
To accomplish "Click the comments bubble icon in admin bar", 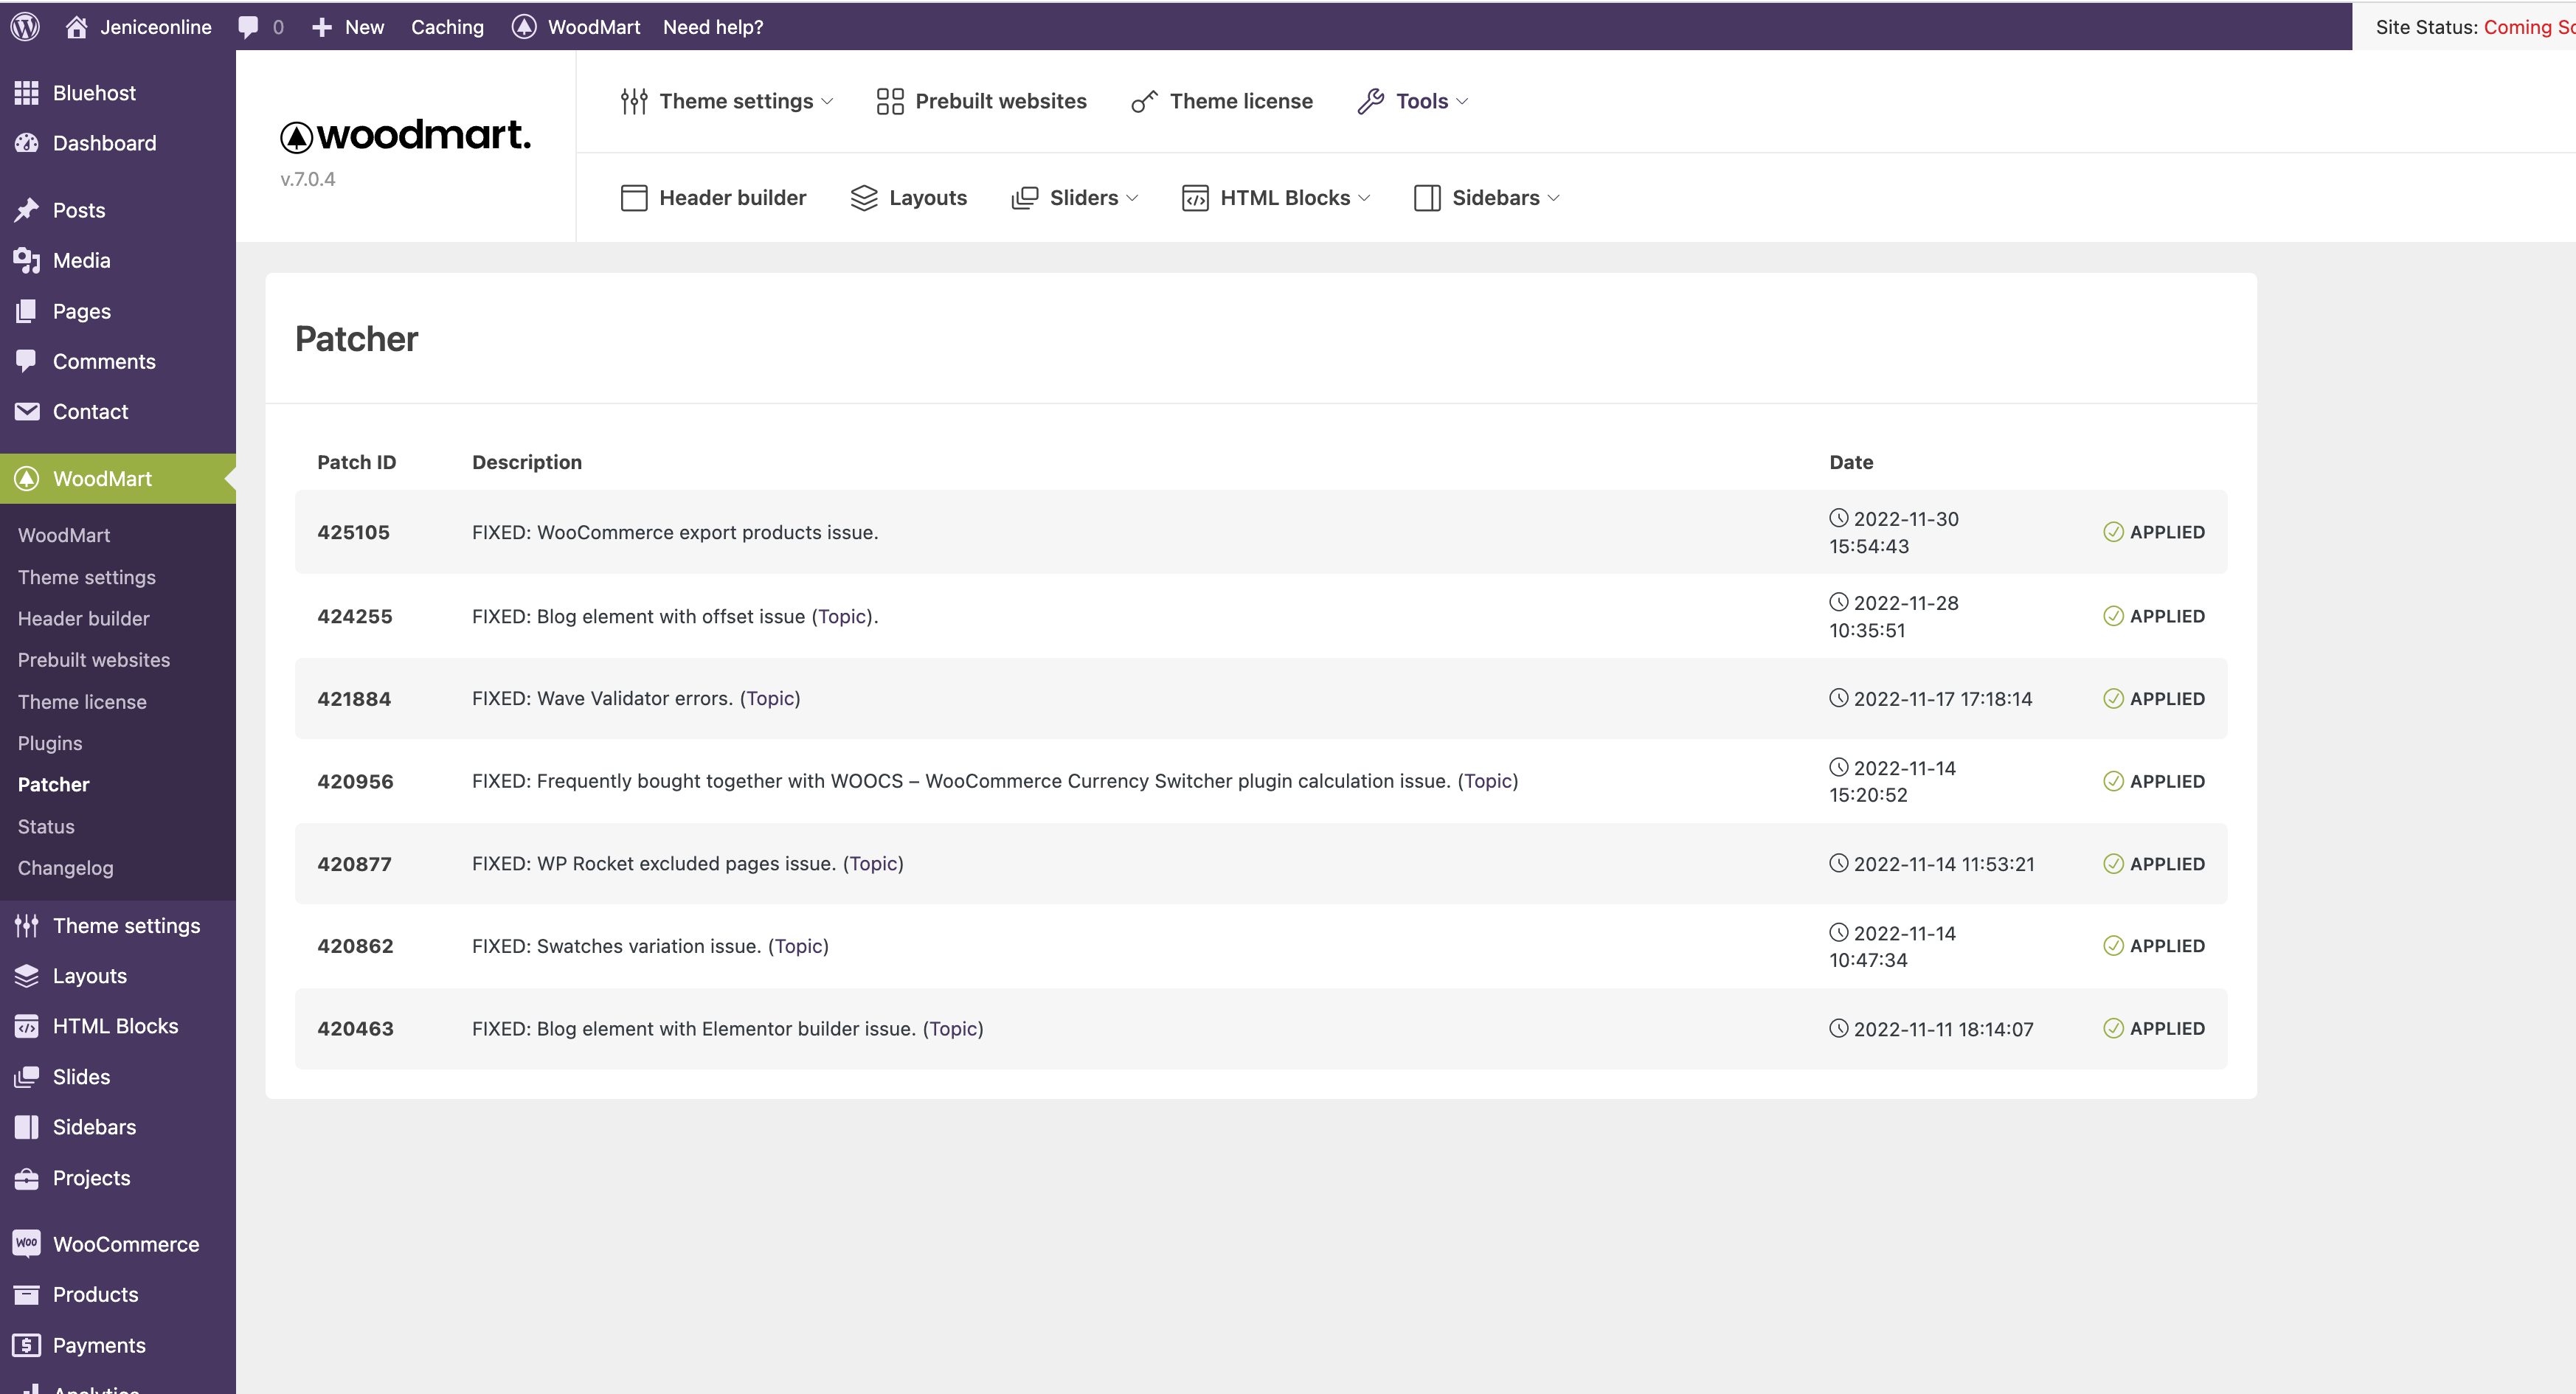I will (x=248, y=27).
